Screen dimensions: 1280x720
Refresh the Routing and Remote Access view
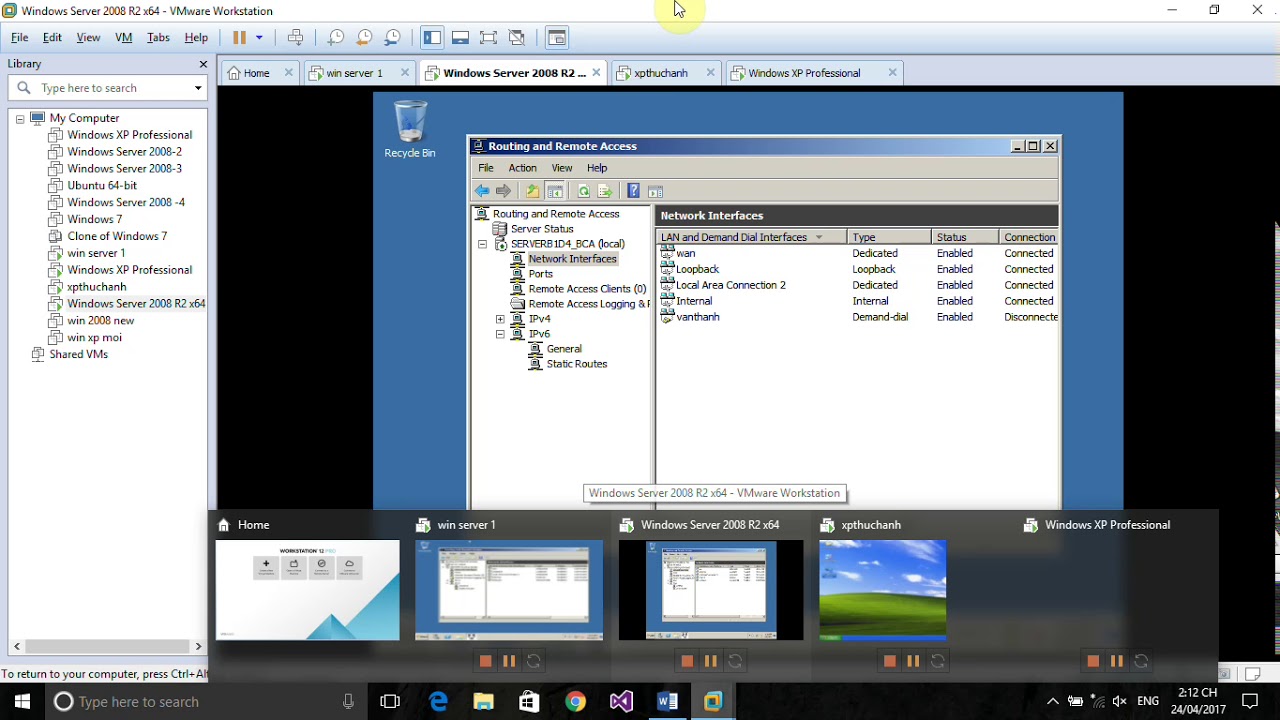[584, 191]
